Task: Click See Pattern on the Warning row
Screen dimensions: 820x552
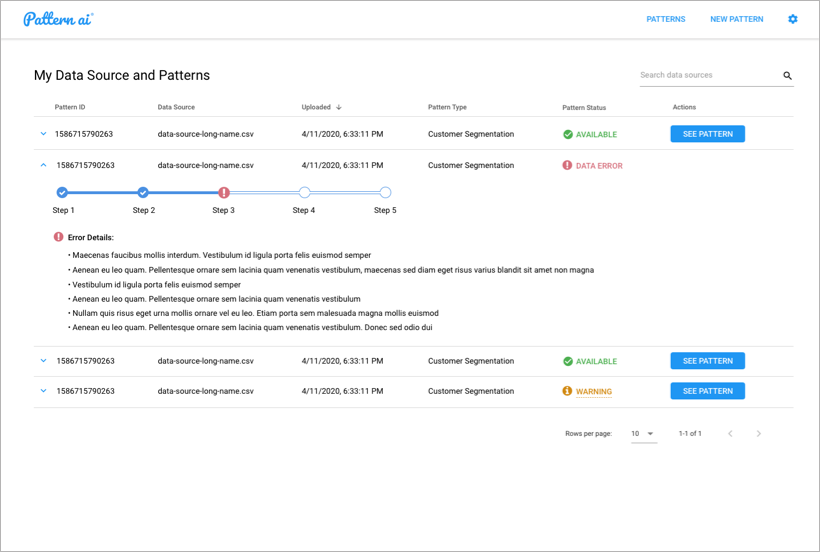Action: coord(707,391)
